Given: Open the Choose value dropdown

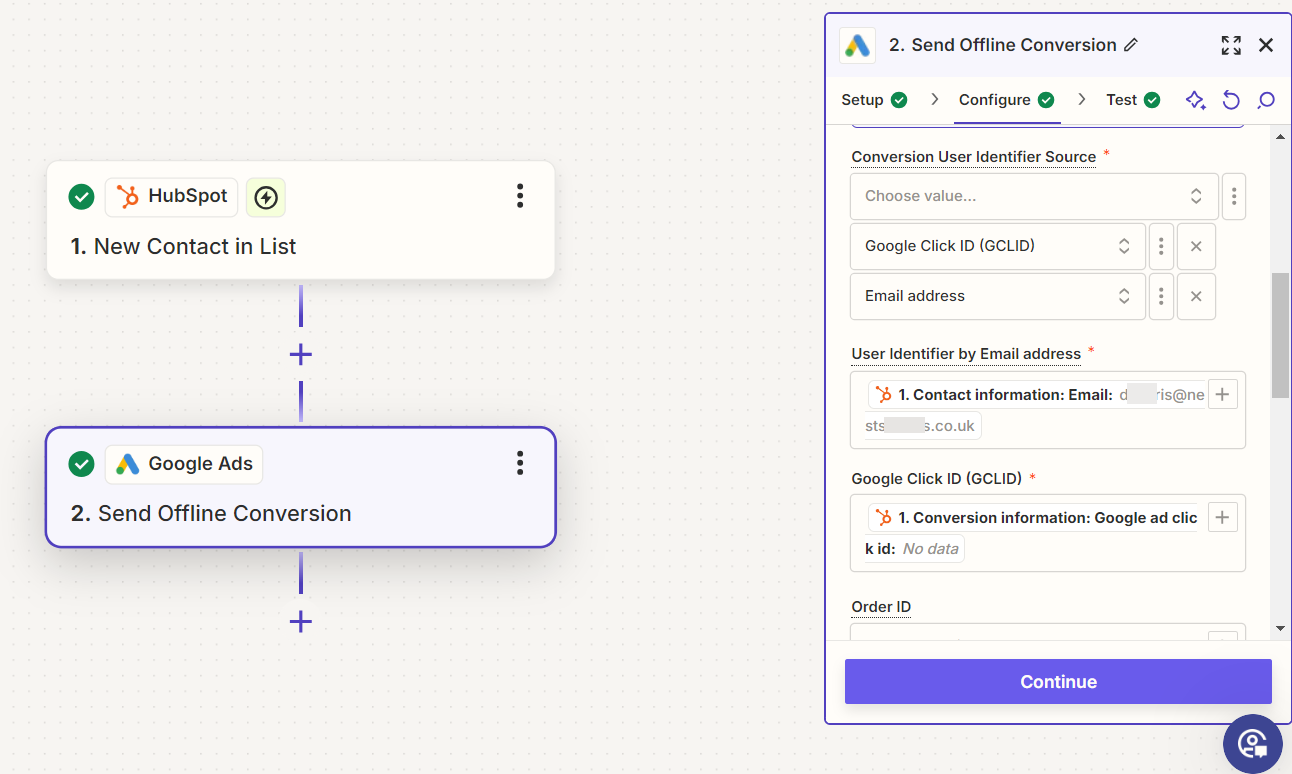Looking at the screenshot, I should (1034, 196).
